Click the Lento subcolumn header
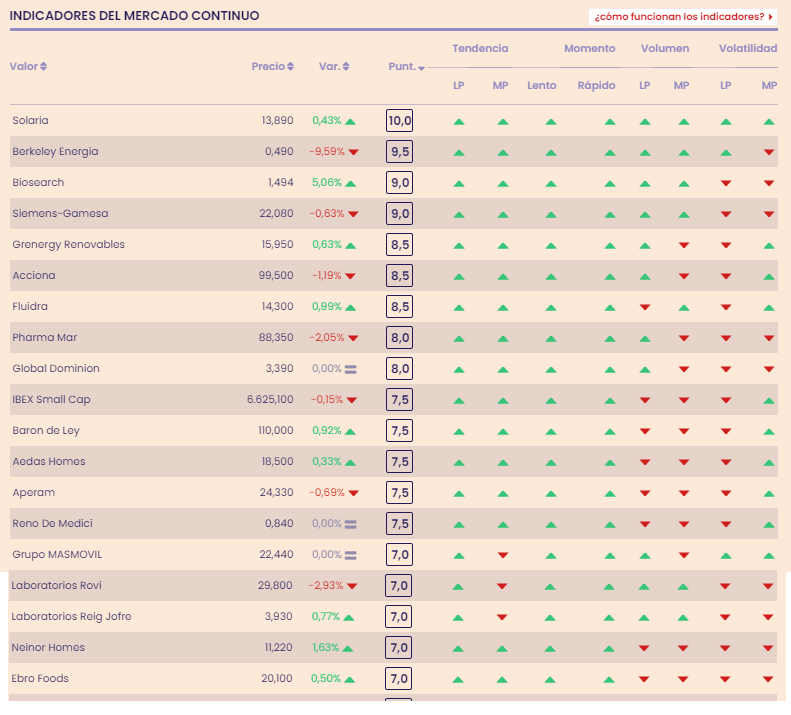Image resolution: width=791 pixels, height=715 pixels. click(542, 85)
